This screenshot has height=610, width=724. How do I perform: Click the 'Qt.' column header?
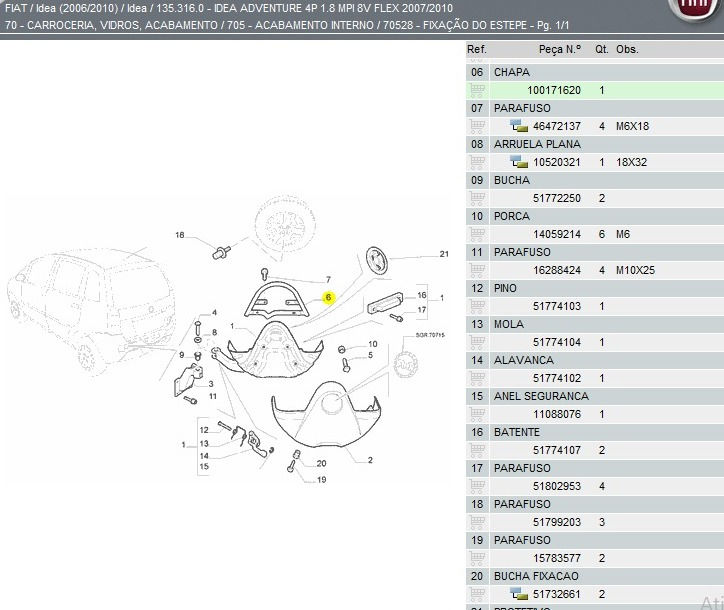602,49
